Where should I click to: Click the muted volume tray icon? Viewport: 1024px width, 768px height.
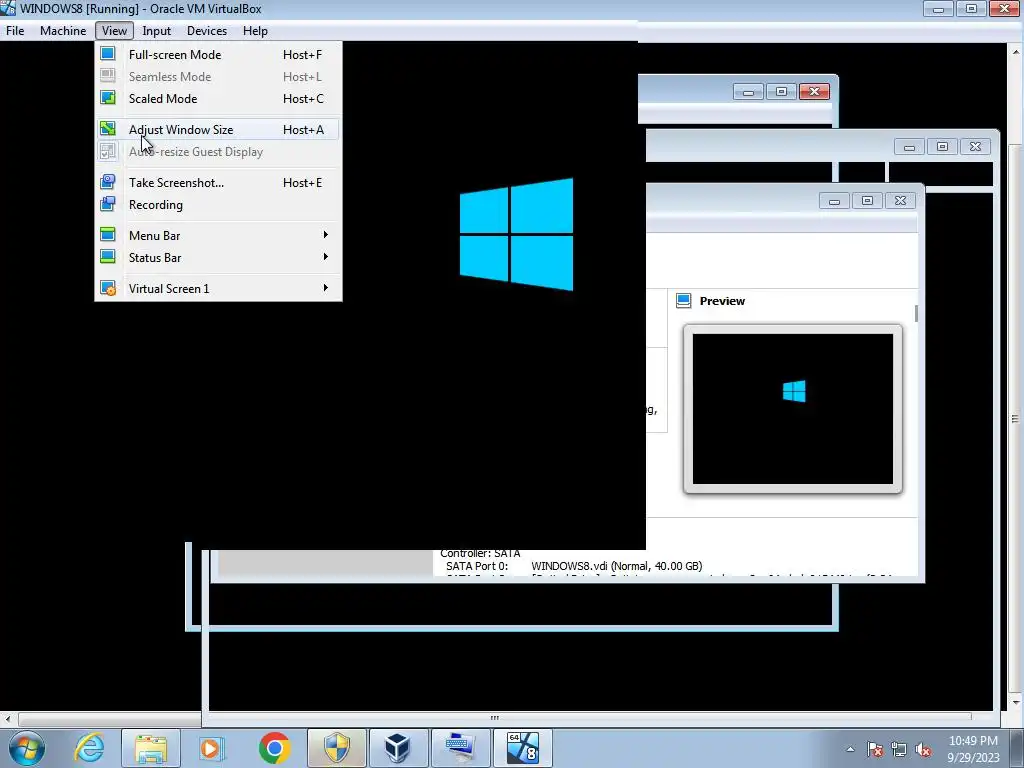[x=923, y=749]
